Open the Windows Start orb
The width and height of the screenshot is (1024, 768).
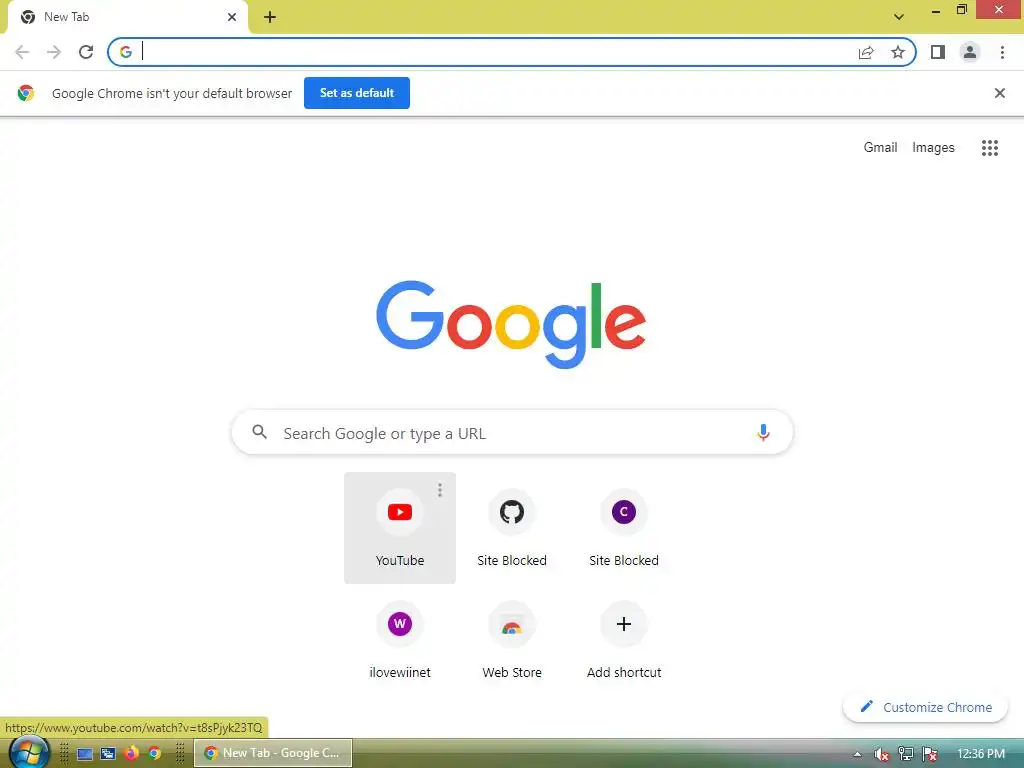pyautogui.click(x=29, y=752)
